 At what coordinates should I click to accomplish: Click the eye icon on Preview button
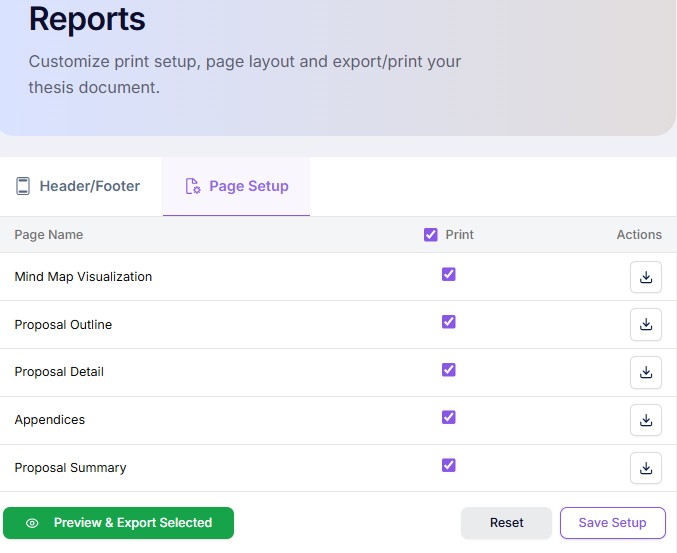click(x=32, y=523)
